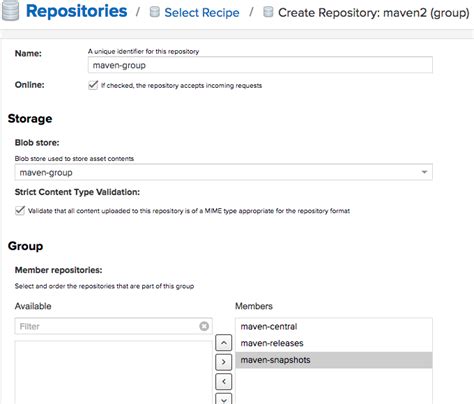
Task: Uncheck the Online checkbox
Action: click(93, 85)
